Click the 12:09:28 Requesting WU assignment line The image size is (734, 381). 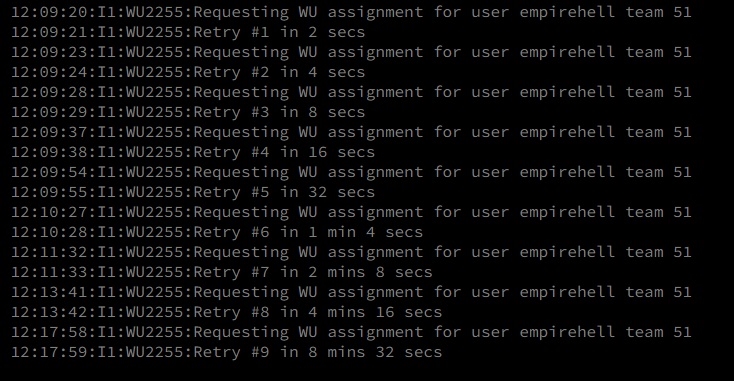click(x=351, y=92)
